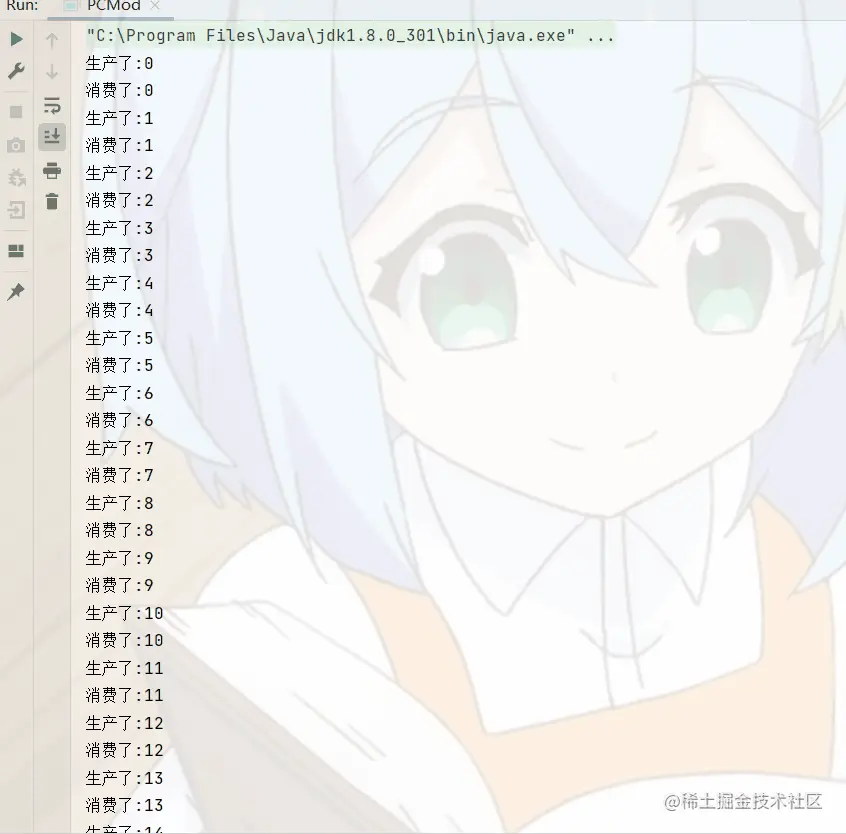Click the Stop process square icon
The width and height of the screenshot is (846, 834).
click(16, 112)
